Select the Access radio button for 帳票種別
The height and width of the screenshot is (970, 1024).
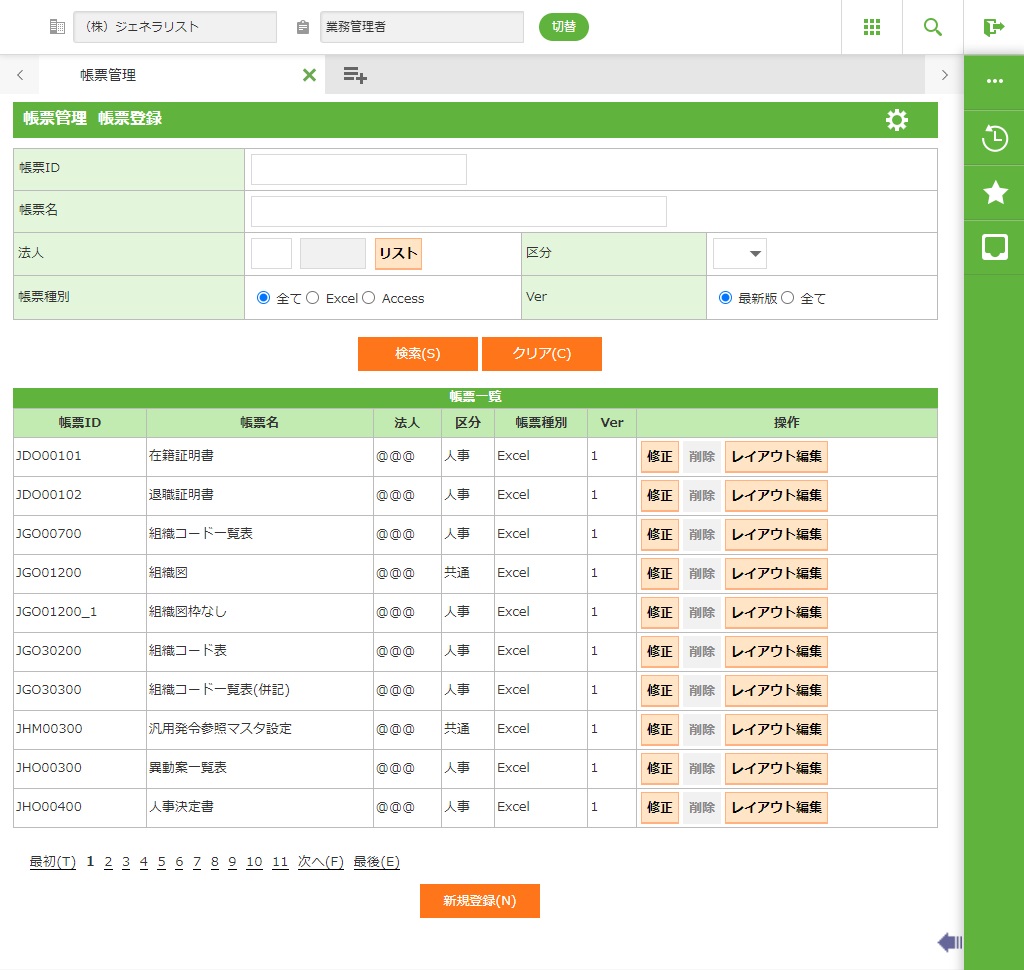pos(369,298)
